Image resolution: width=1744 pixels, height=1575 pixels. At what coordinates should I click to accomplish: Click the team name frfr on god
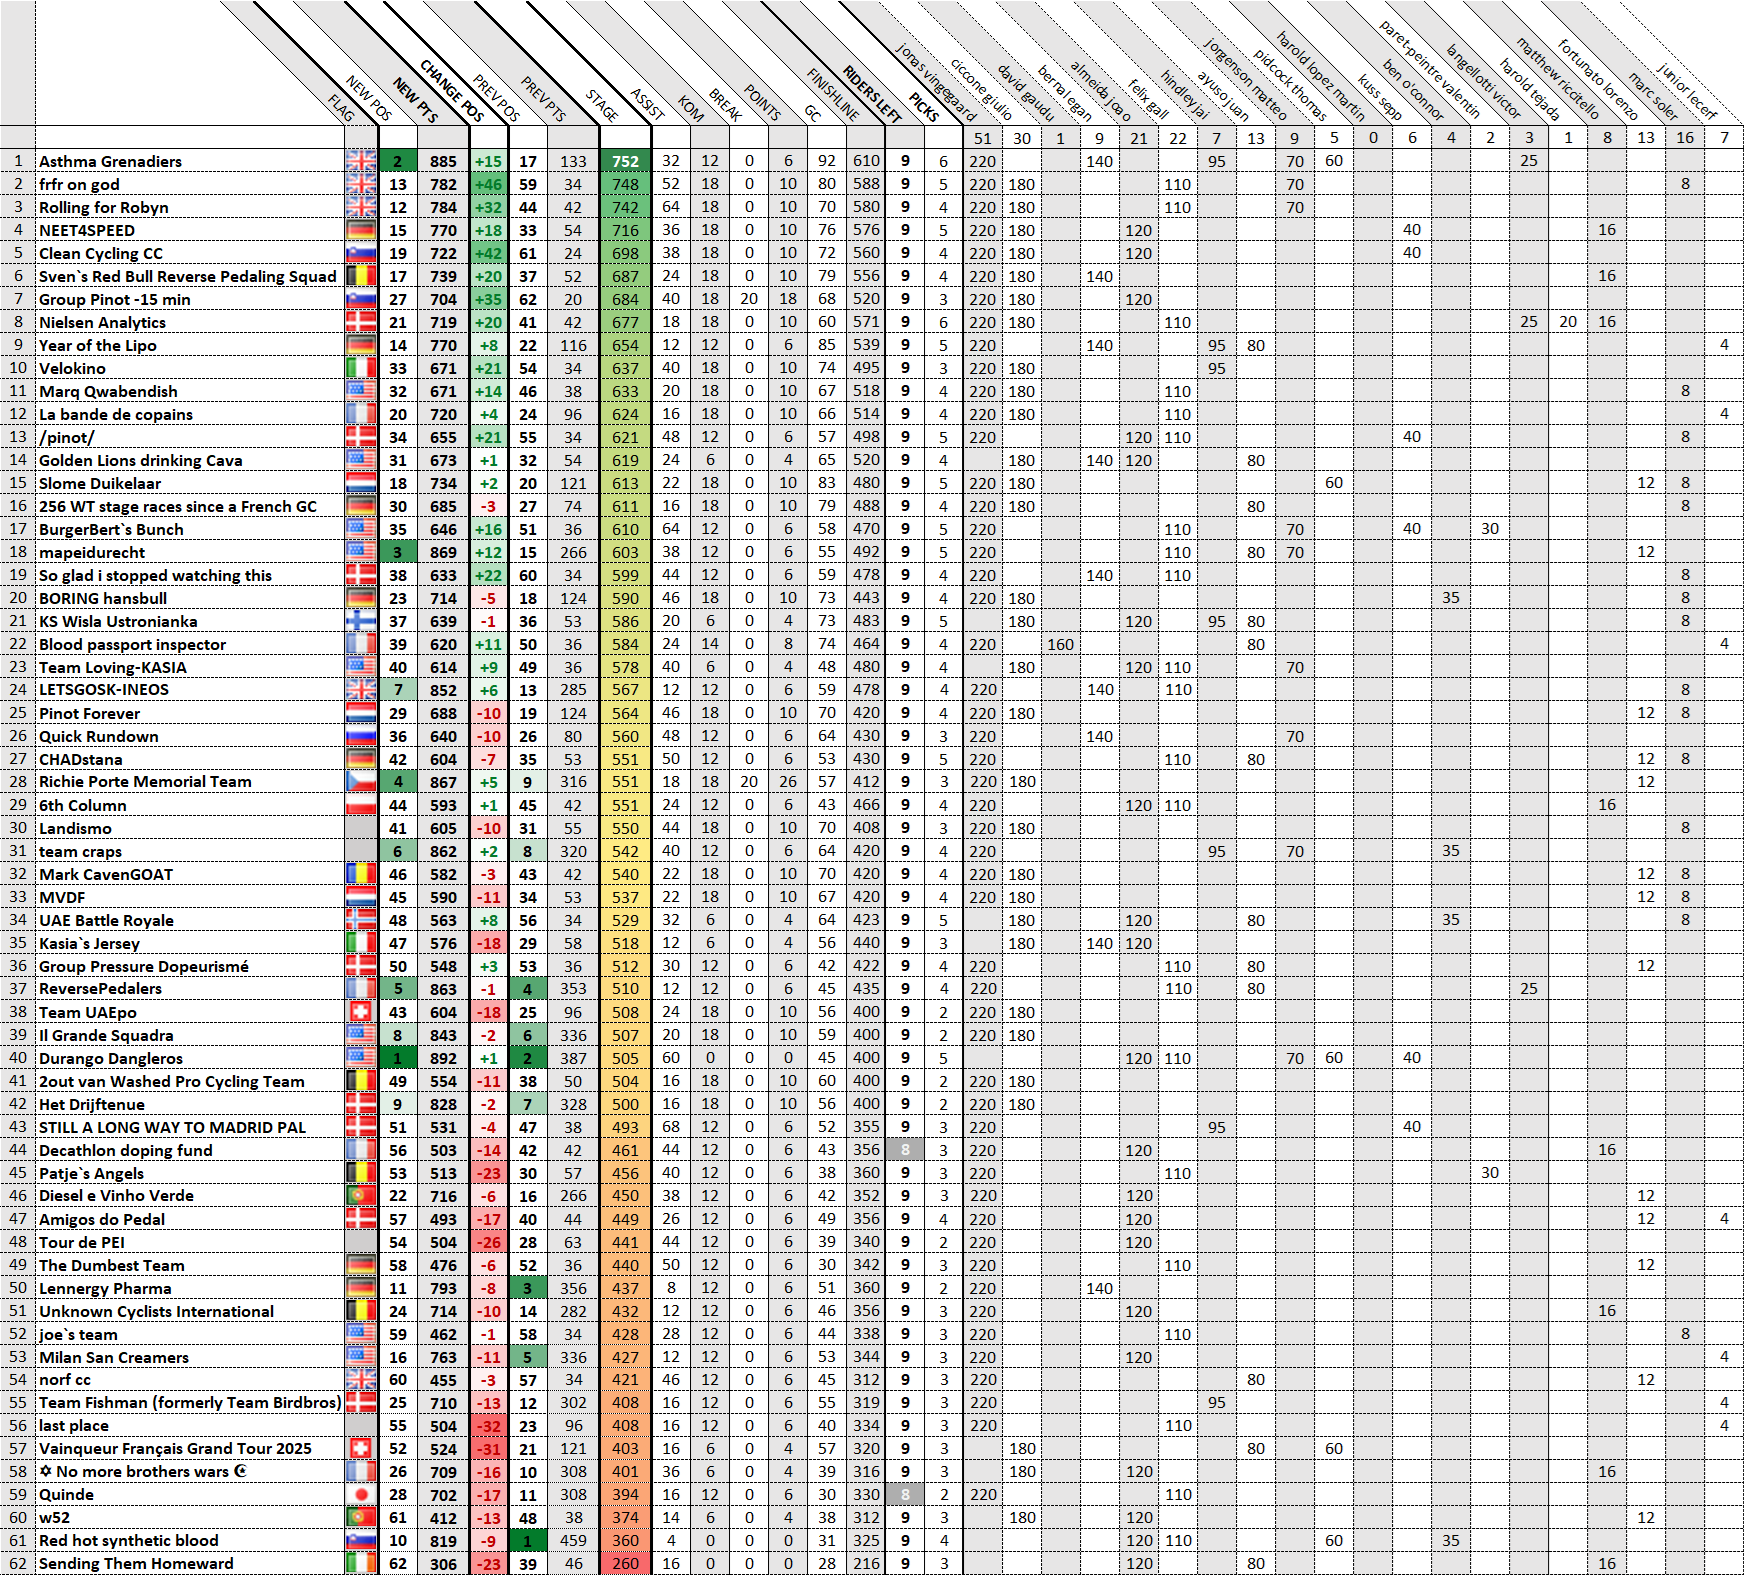[x=80, y=184]
